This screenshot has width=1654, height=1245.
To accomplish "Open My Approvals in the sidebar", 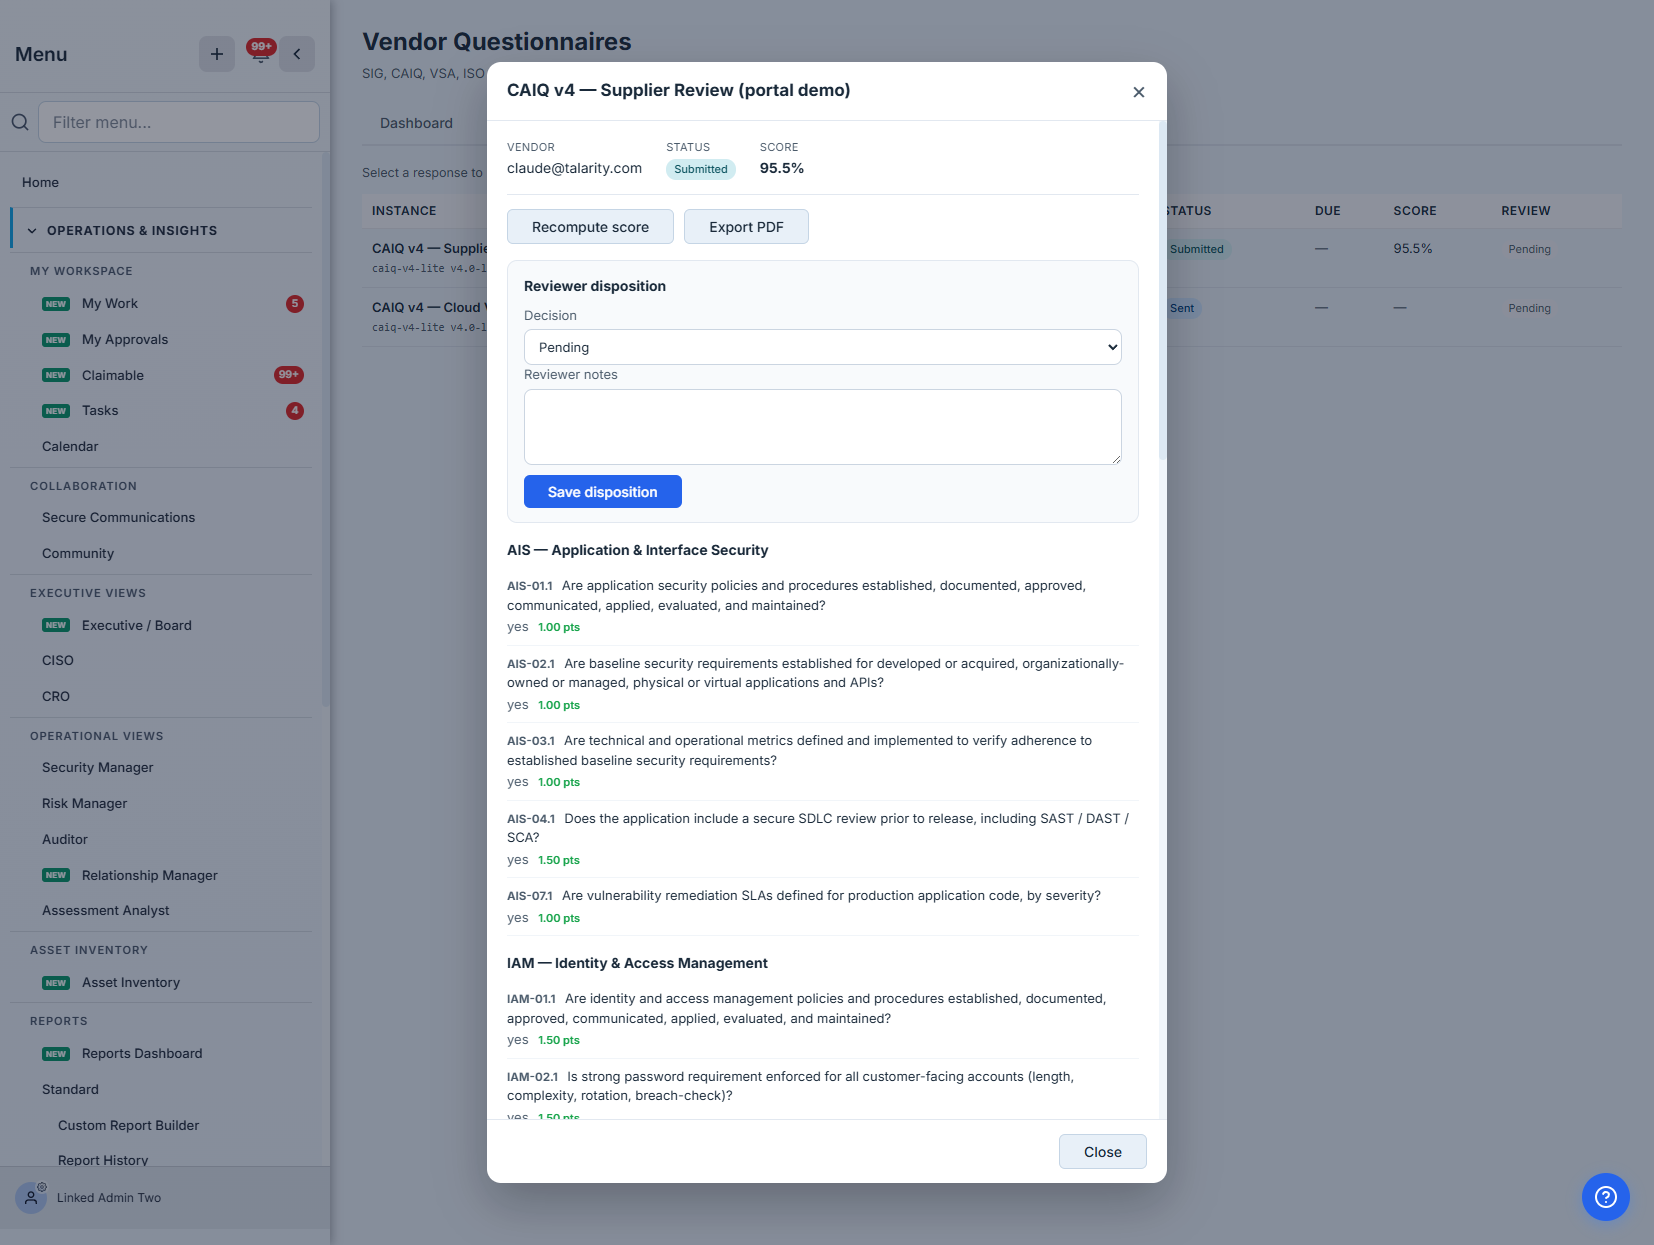I will 125,340.
